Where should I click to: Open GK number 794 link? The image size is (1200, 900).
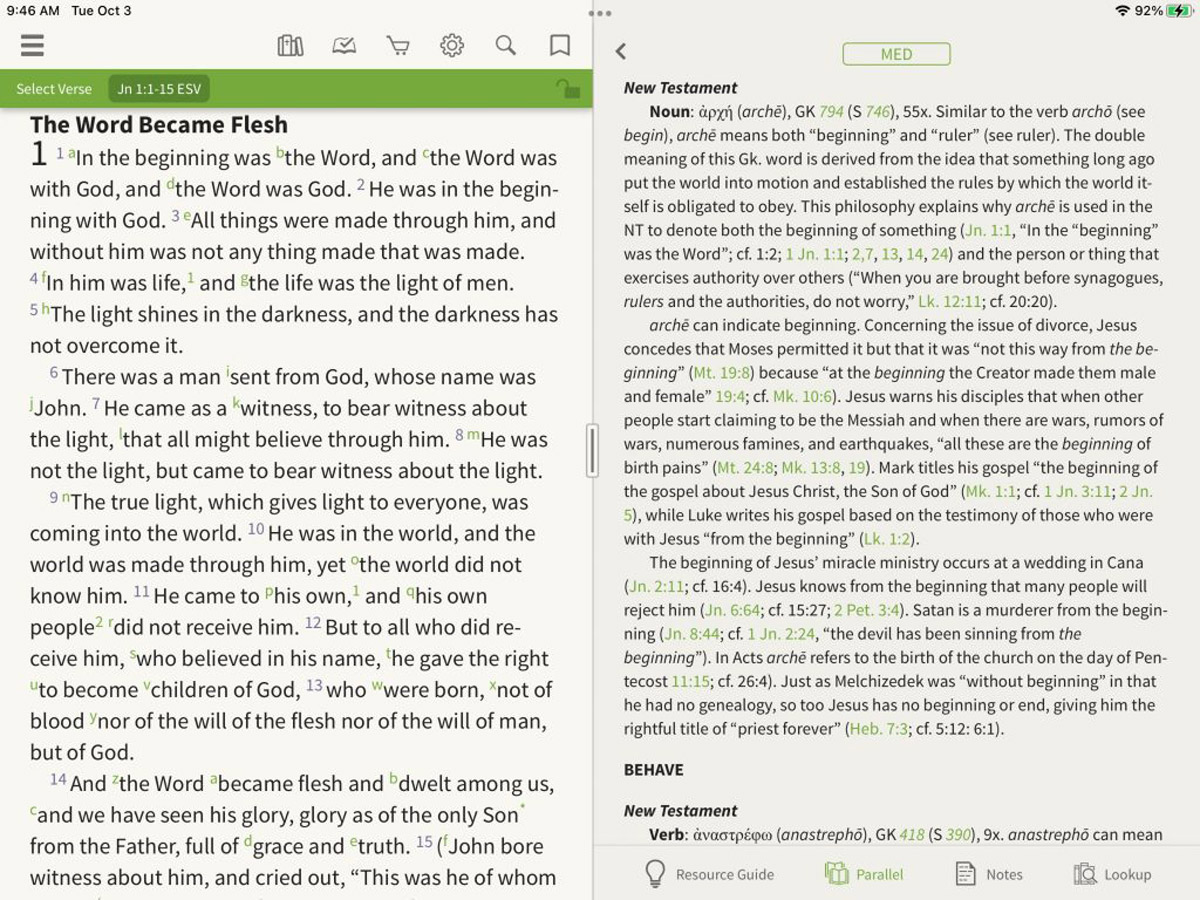(x=831, y=112)
